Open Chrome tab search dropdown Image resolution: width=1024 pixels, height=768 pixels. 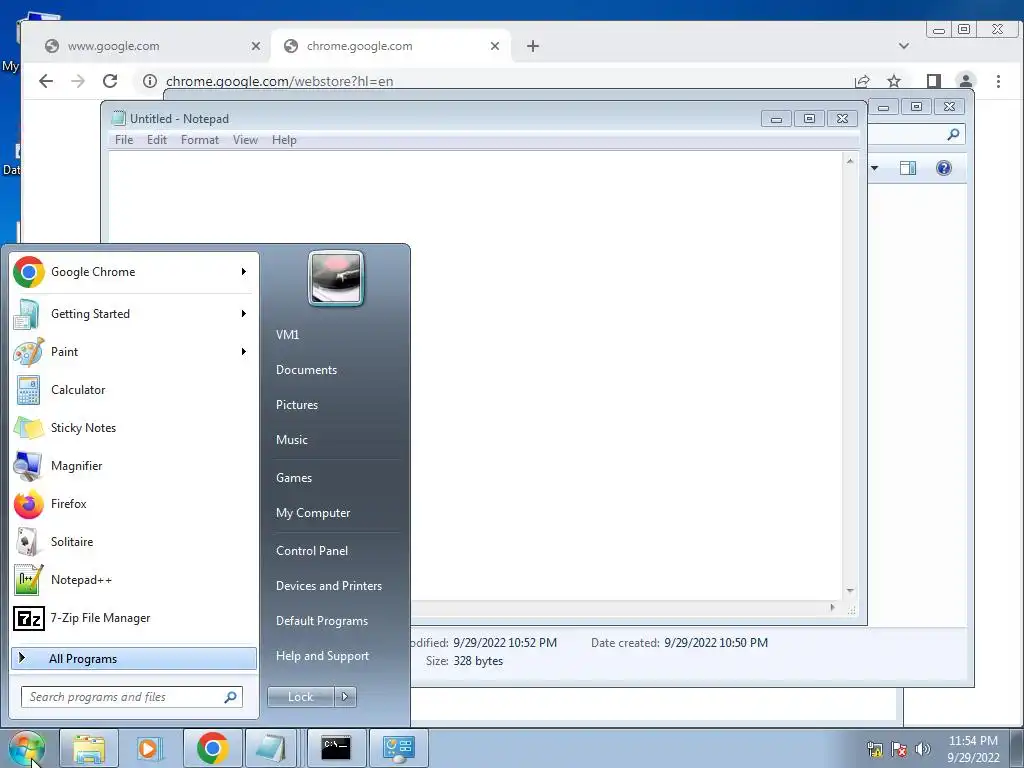point(904,46)
